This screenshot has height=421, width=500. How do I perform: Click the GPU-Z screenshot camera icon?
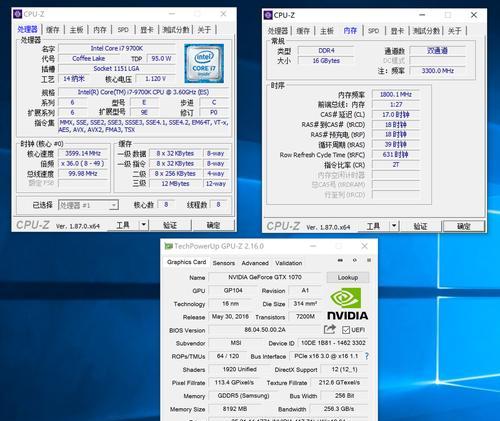pos(340,260)
